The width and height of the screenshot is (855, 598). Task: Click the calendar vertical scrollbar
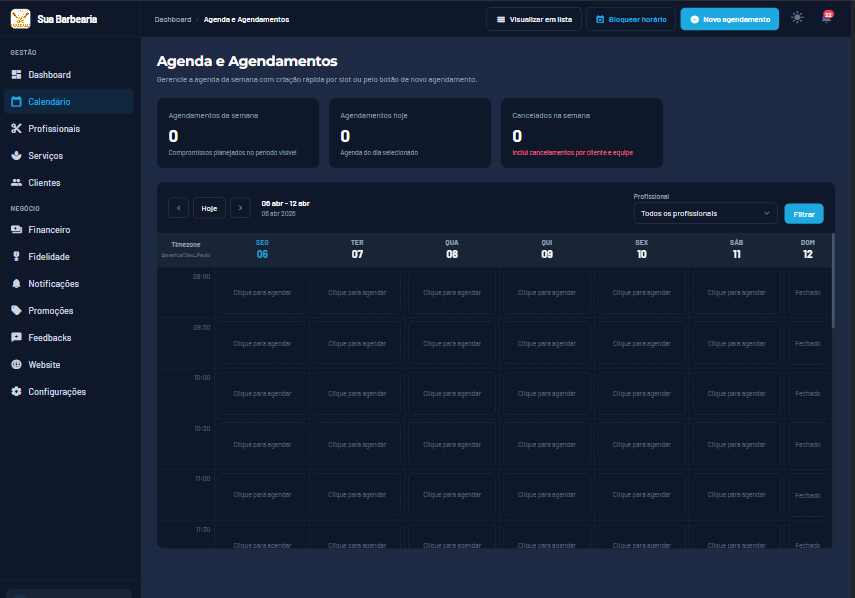(832, 280)
